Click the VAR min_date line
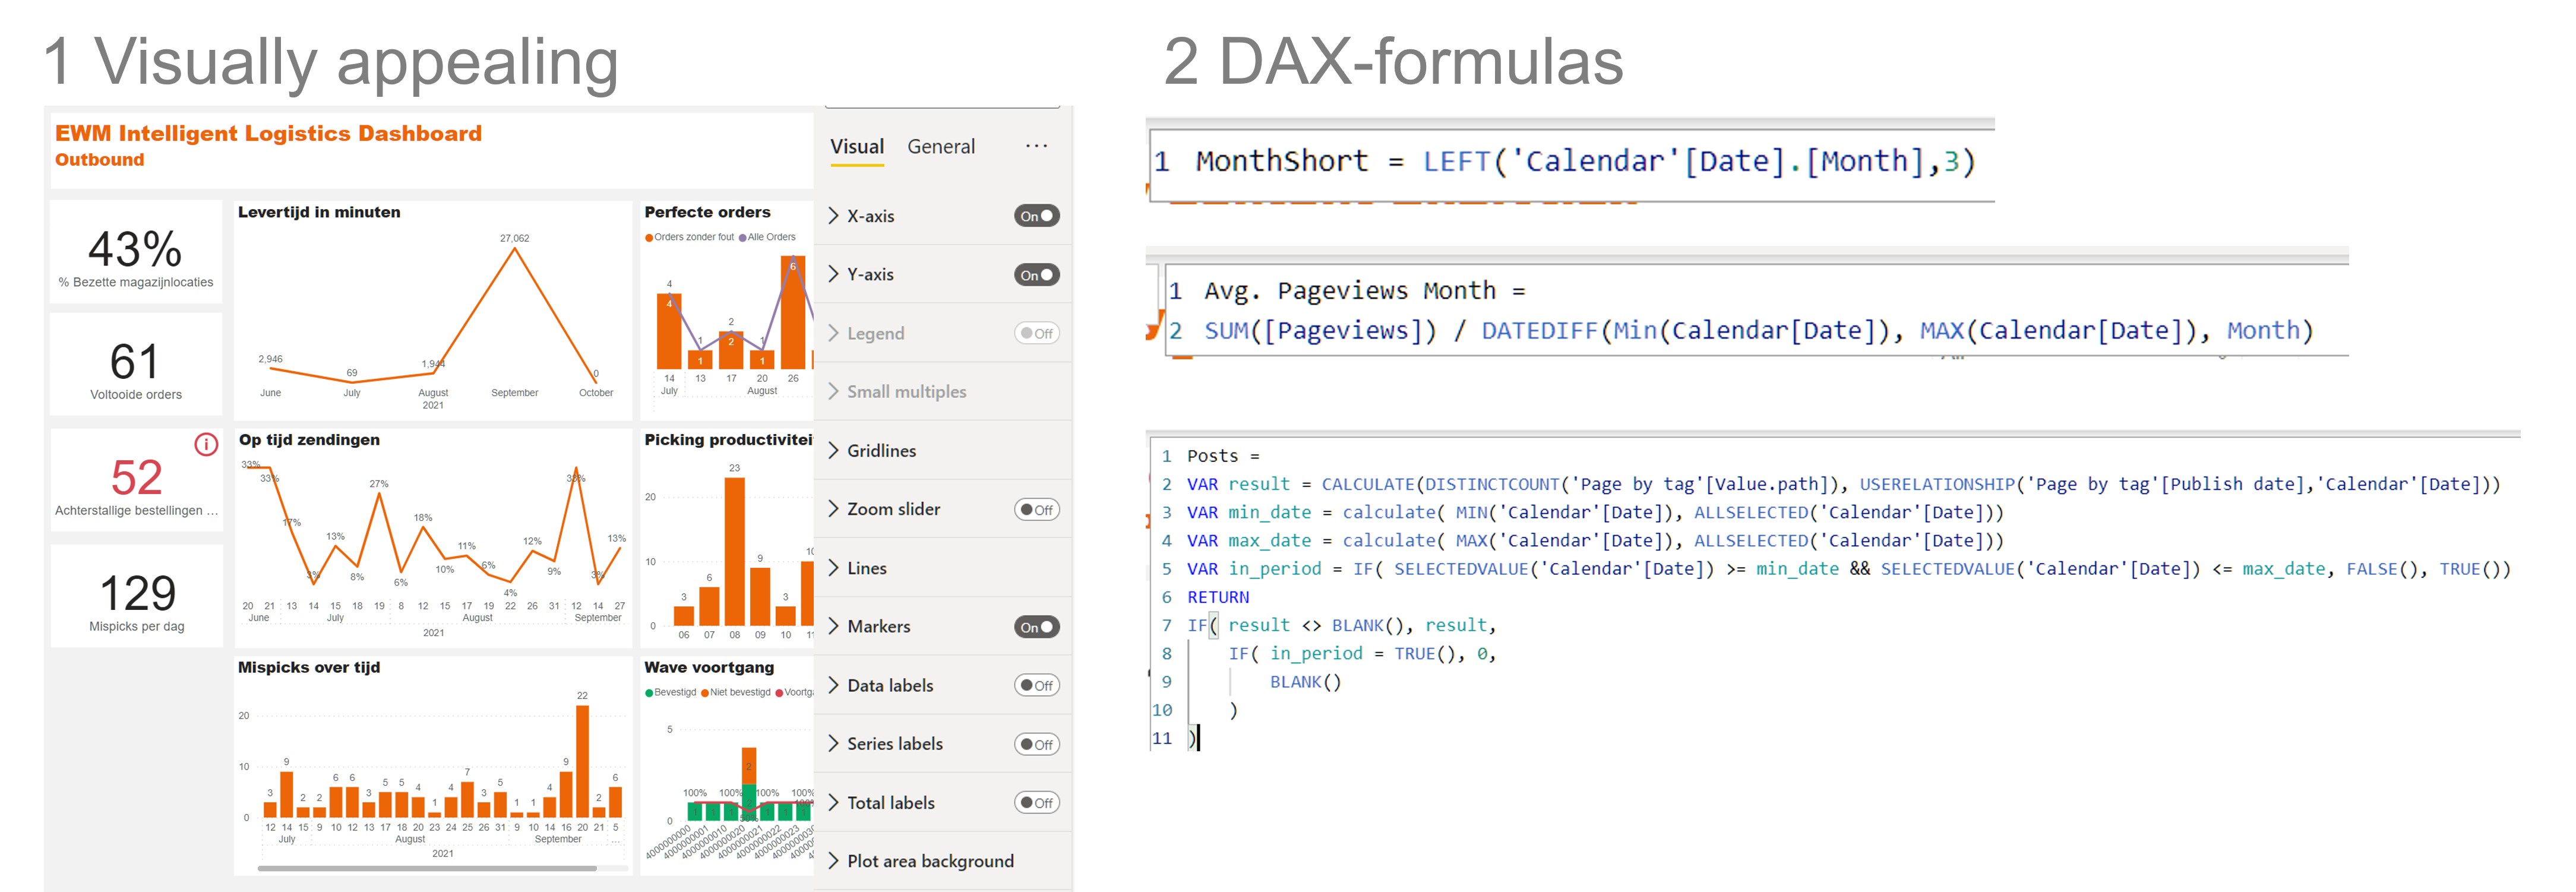2576x892 pixels. coord(1595,512)
